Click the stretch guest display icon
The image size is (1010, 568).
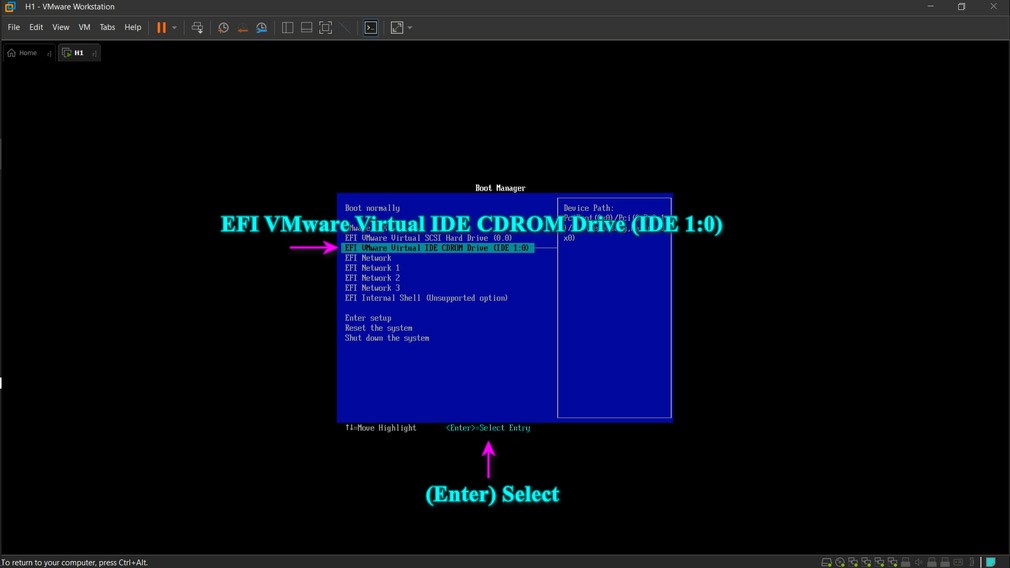tap(397, 28)
